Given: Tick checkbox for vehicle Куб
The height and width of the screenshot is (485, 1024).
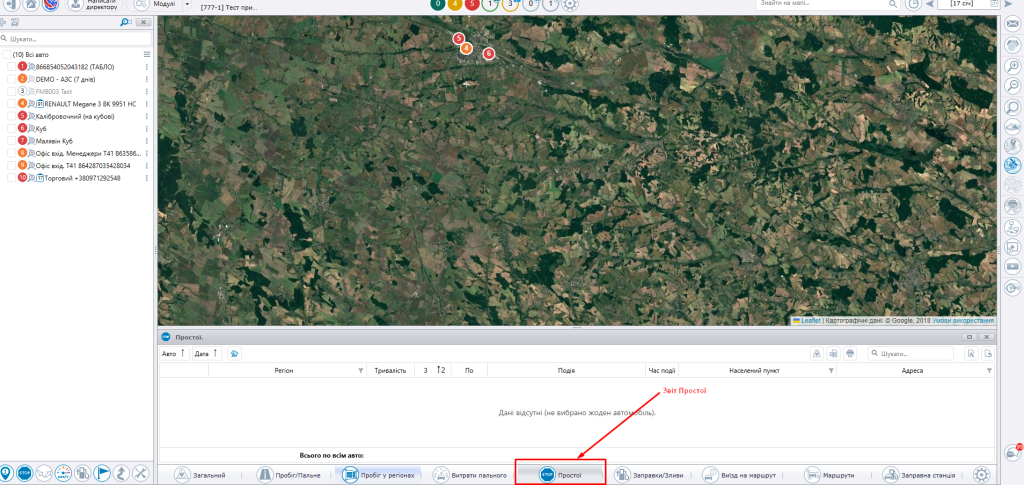Looking at the screenshot, I should (x=11, y=129).
